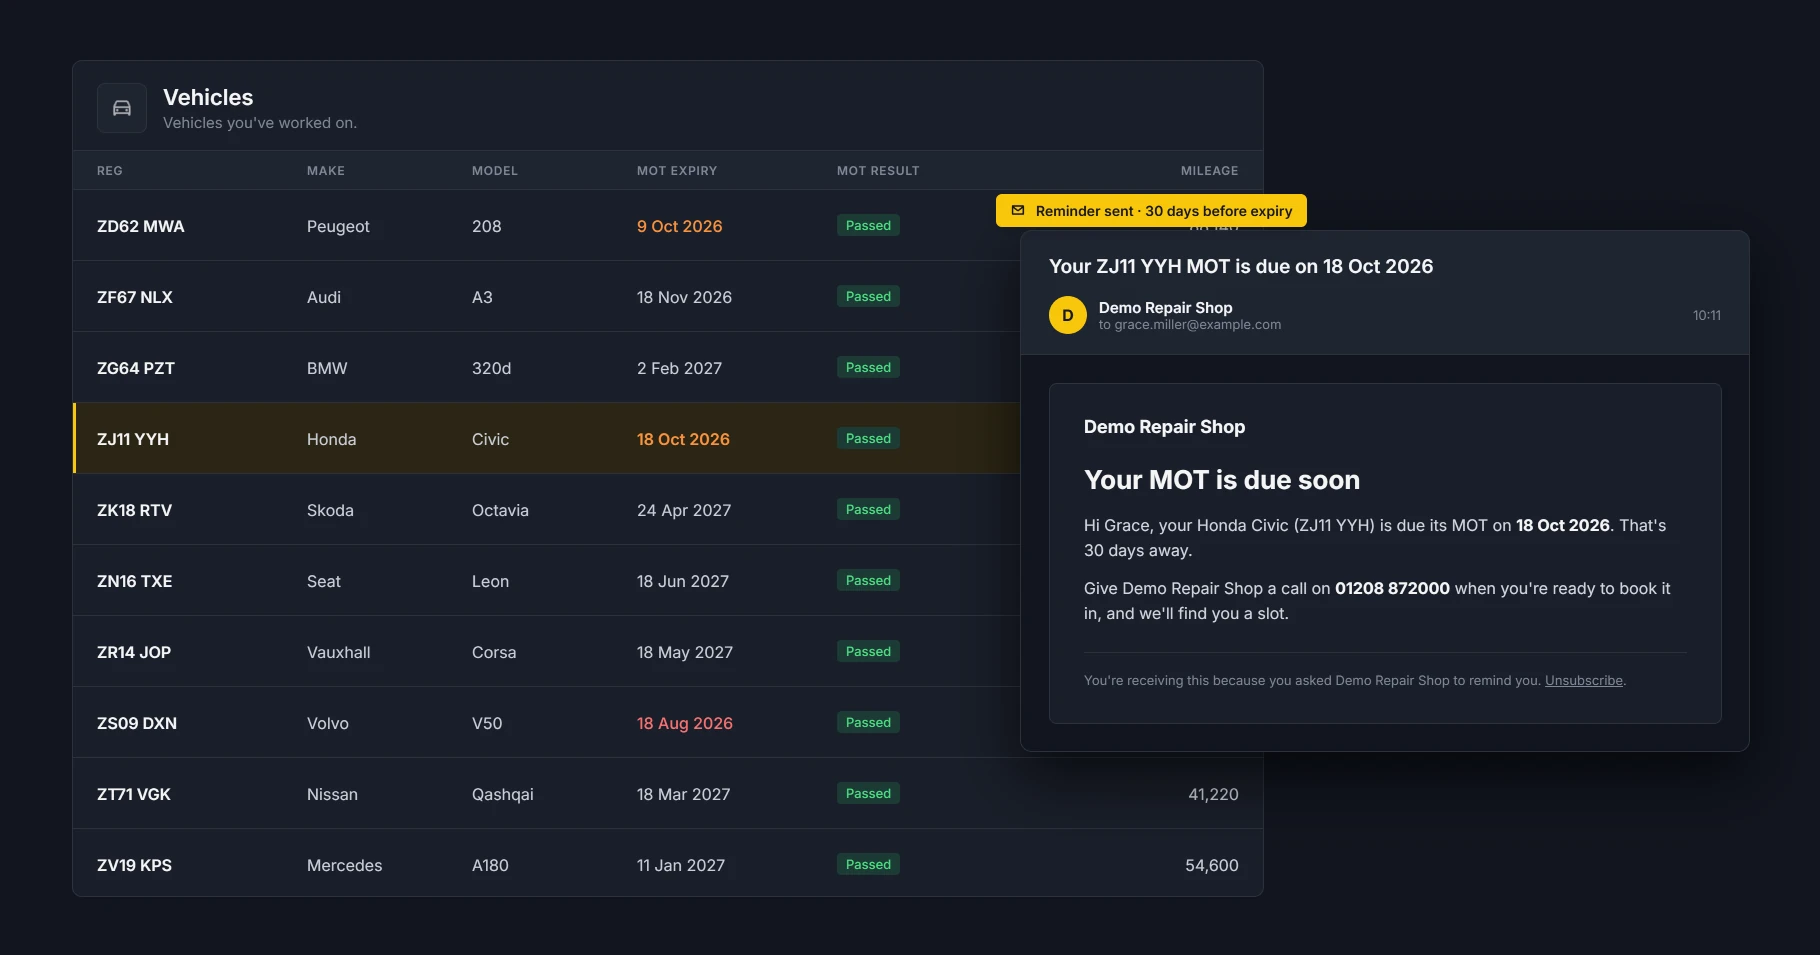Click the Passed badge in Vauxhall row
Image resolution: width=1820 pixels, height=955 pixels.
tap(868, 651)
